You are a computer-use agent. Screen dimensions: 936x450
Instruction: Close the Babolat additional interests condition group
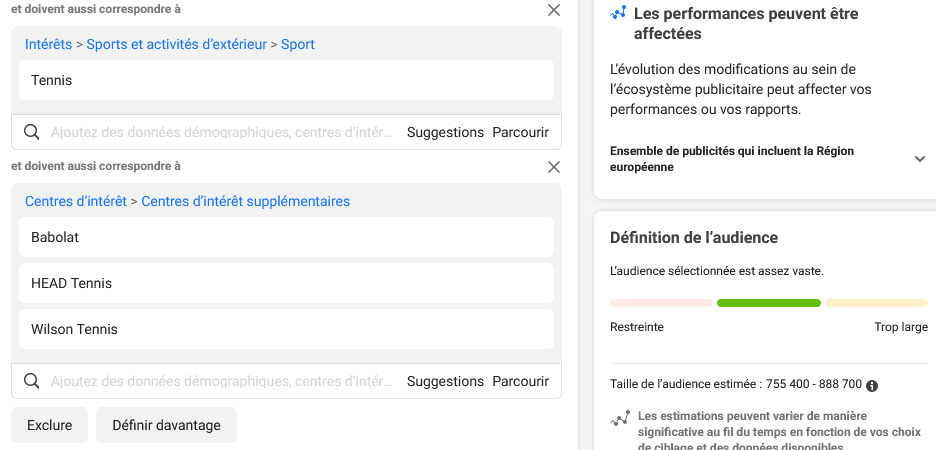pos(554,167)
